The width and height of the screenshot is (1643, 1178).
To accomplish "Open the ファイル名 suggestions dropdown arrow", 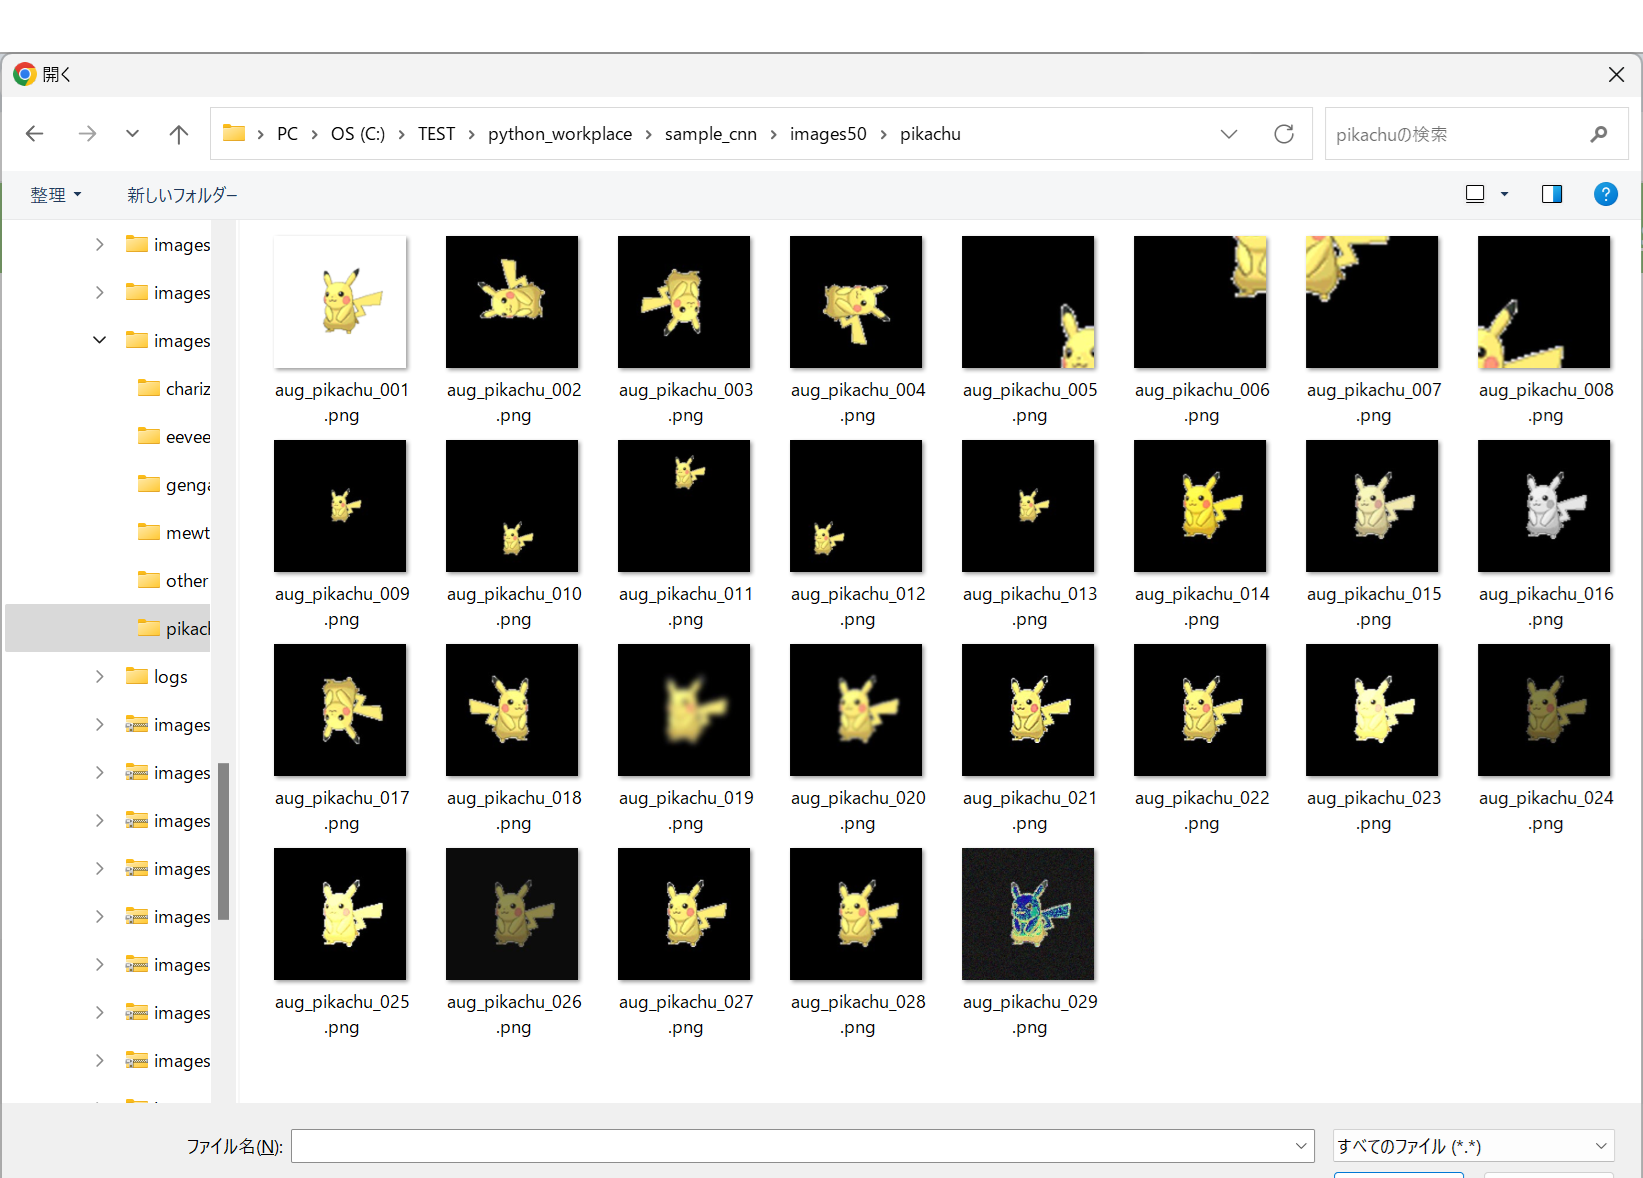I will pyautogui.click(x=1301, y=1146).
